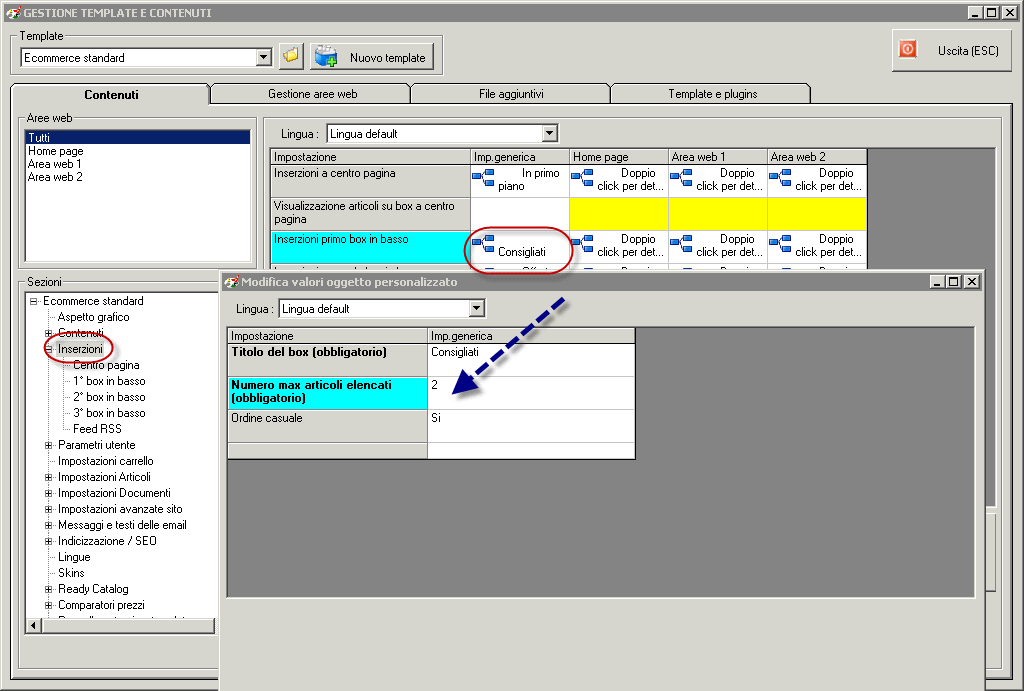The height and width of the screenshot is (691, 1024).
Task: Click value 2 for Numero max articoli elencati
Action: pyautogui.click(x=531, y=393)
